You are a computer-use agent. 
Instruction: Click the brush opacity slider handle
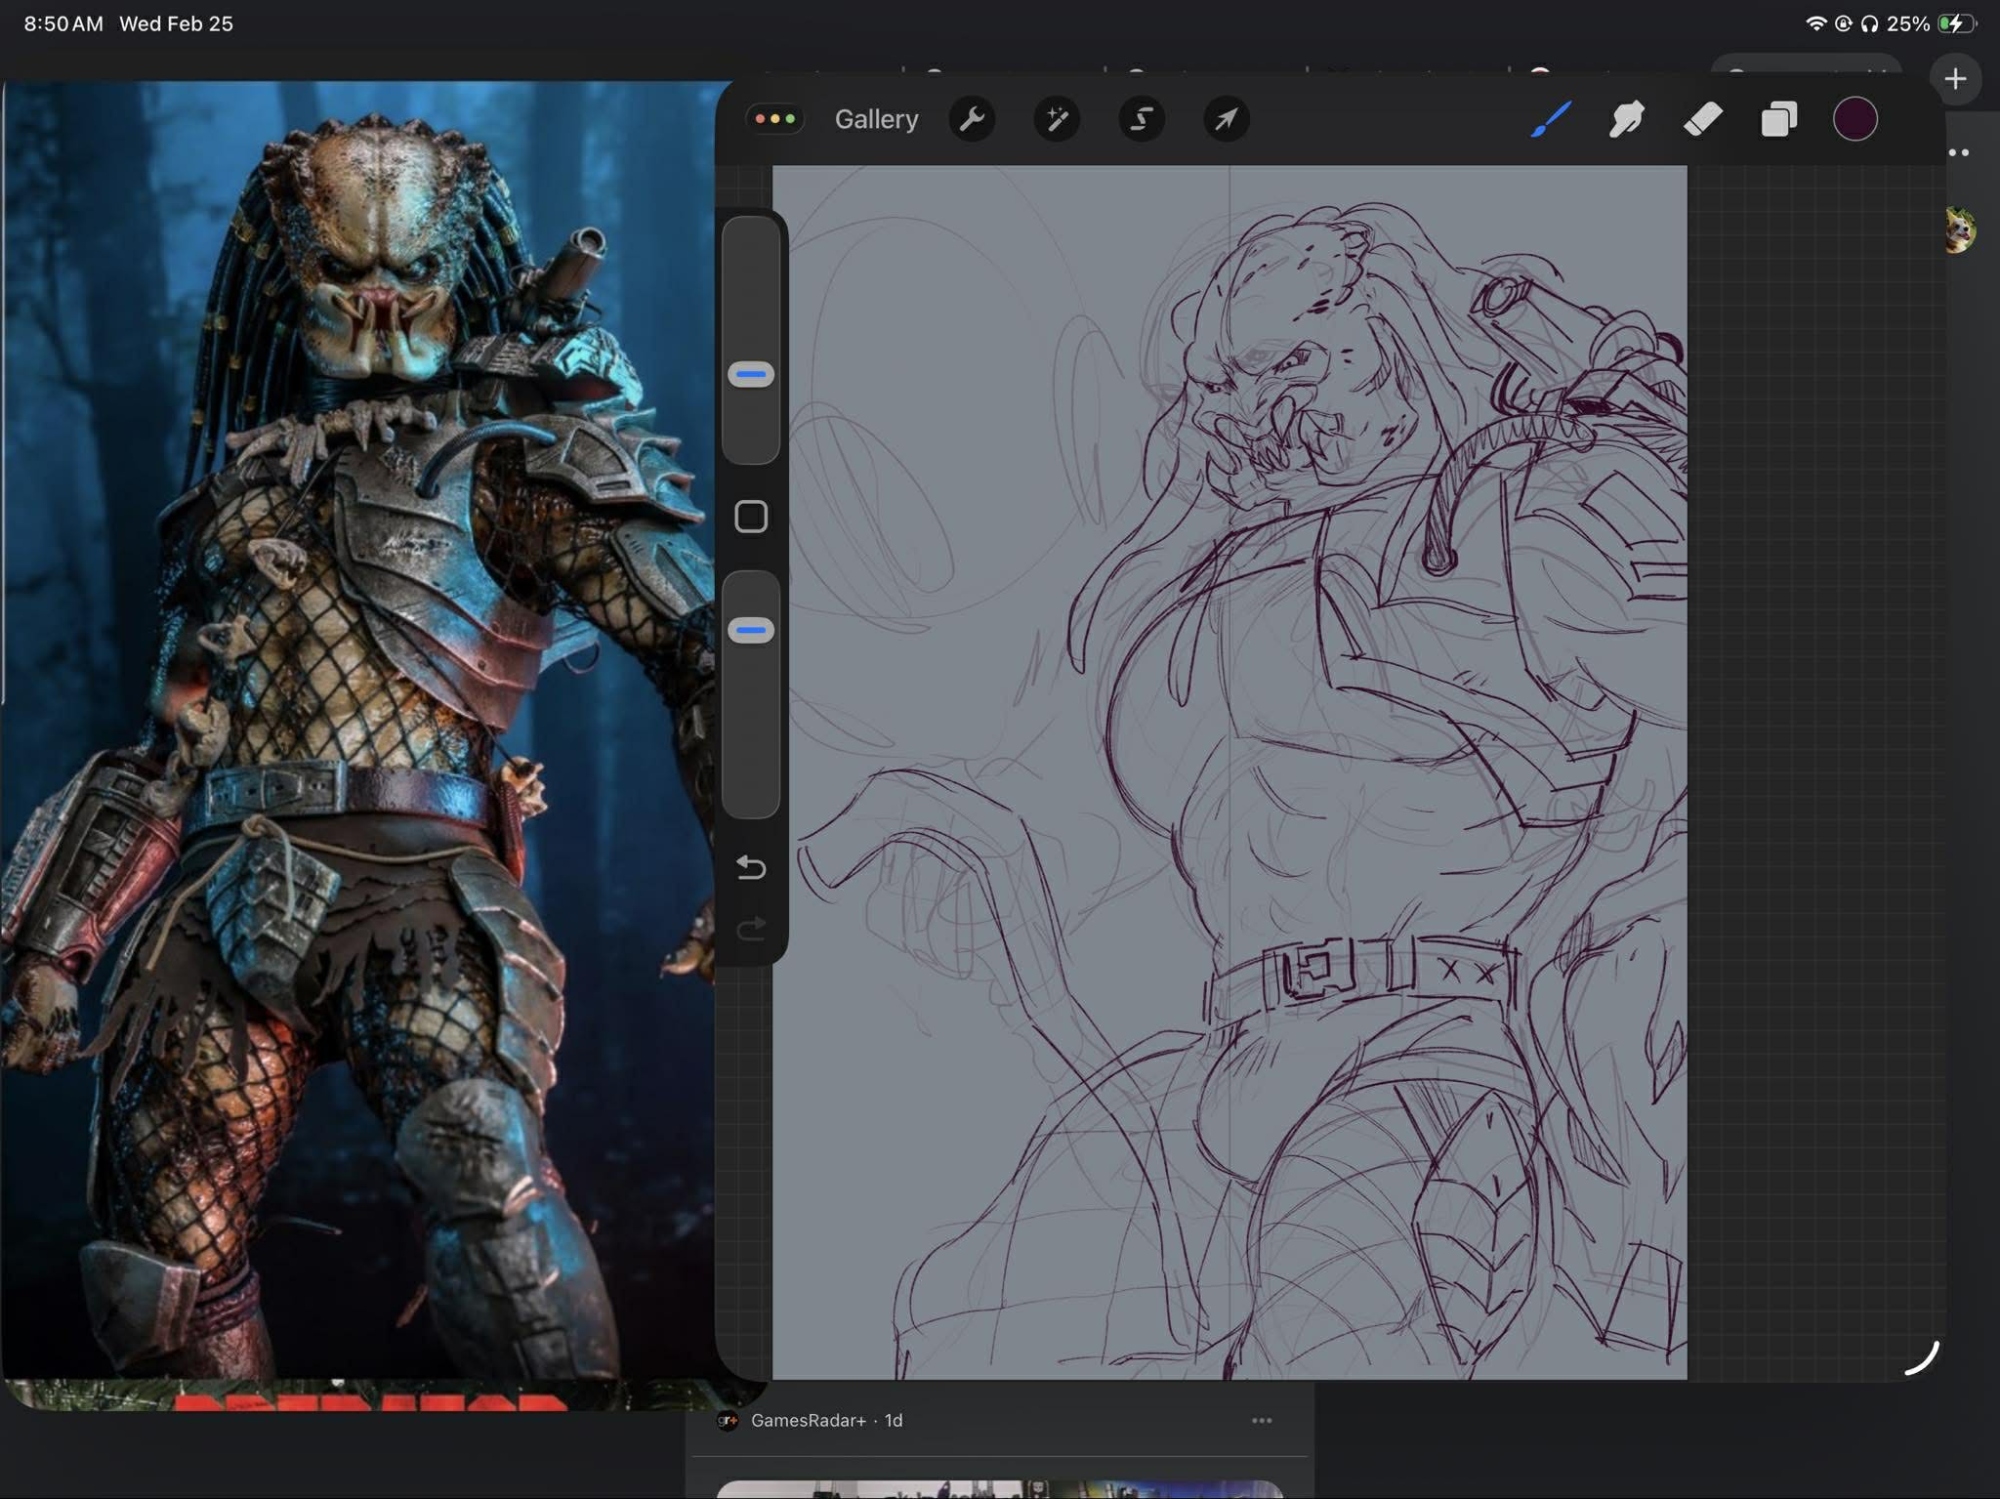point(751,630)
